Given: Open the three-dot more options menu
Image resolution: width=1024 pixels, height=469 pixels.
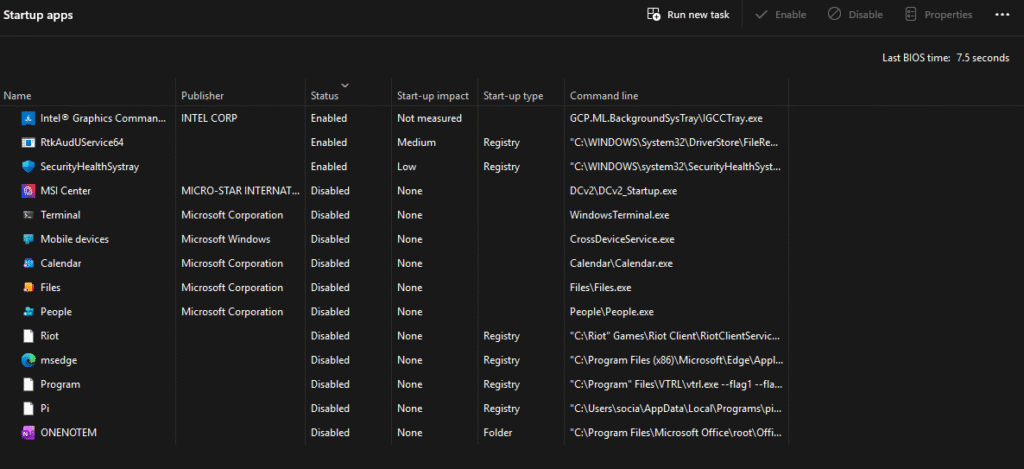Looking at the screenshot, I should pyautogui.click(x=1002, y=15).
